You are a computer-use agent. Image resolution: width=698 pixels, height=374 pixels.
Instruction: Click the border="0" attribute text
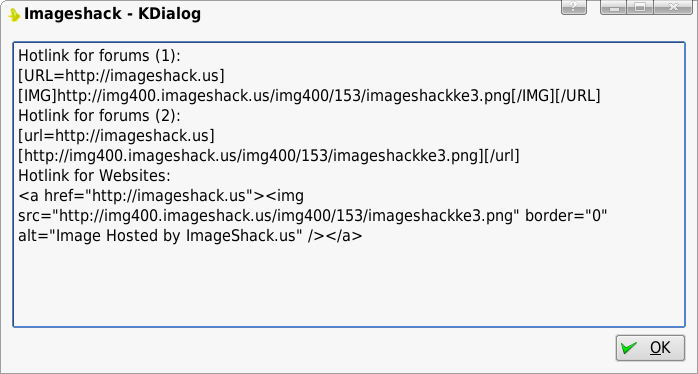coord(566,216)
